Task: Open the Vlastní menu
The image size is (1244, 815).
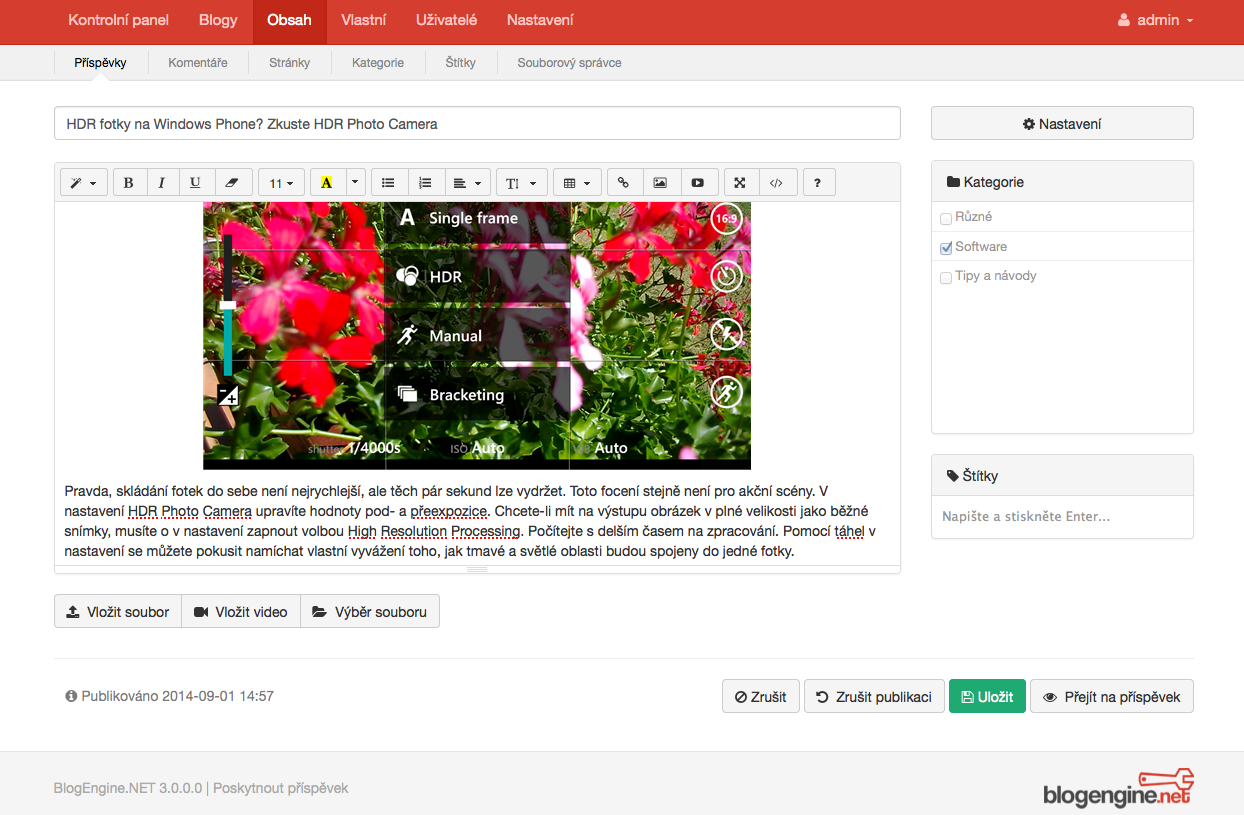Action: 363,20
